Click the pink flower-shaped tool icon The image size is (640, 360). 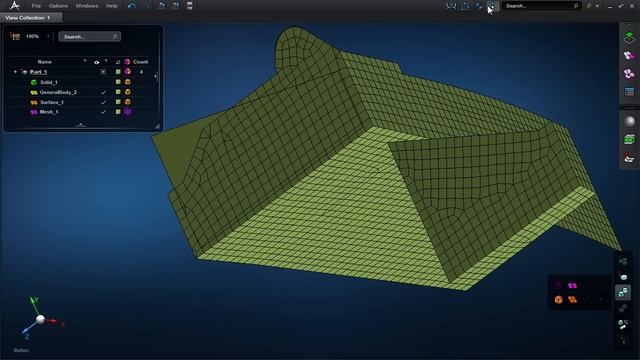click(629, 73)
